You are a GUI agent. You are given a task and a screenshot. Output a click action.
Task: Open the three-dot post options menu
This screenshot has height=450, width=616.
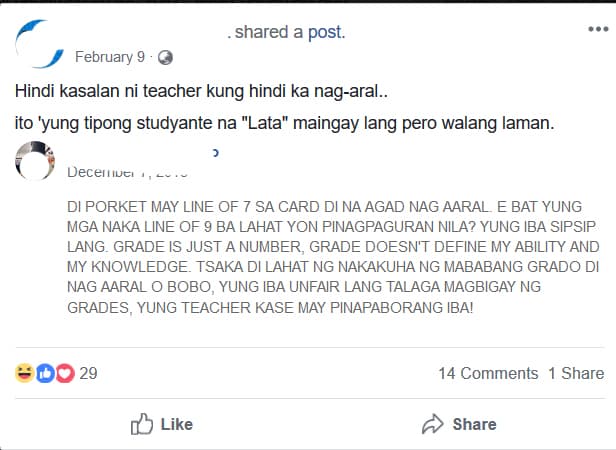tap(598, 29)
